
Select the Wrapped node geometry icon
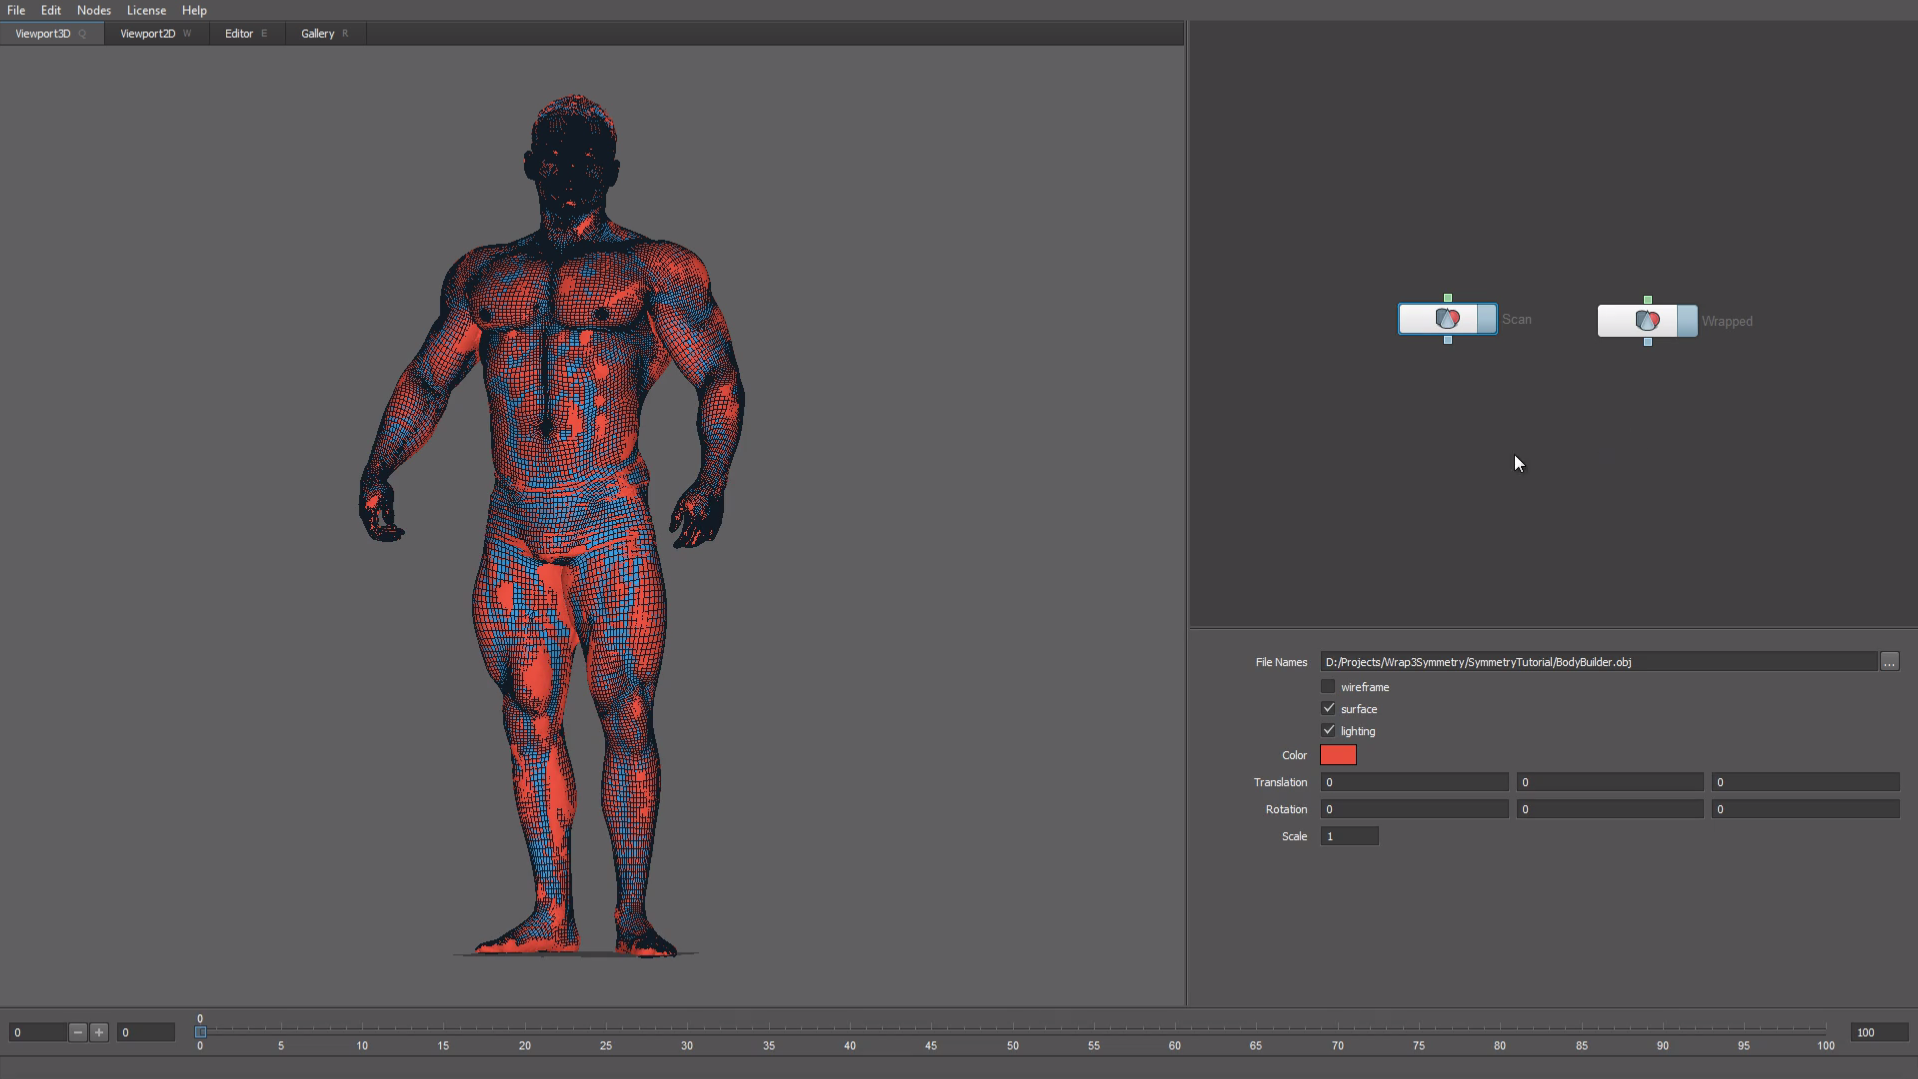(1647, 321)
